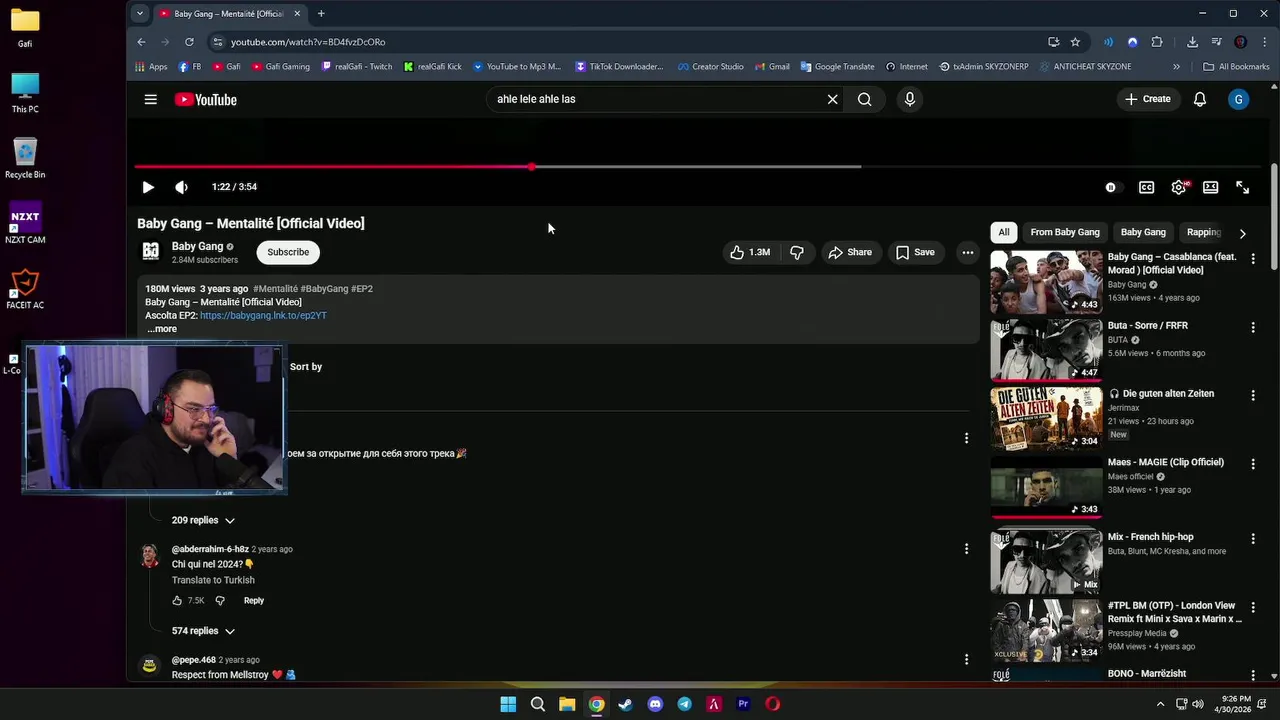Play the Mentalité video

pyautogui.click(x=148, y=187)
